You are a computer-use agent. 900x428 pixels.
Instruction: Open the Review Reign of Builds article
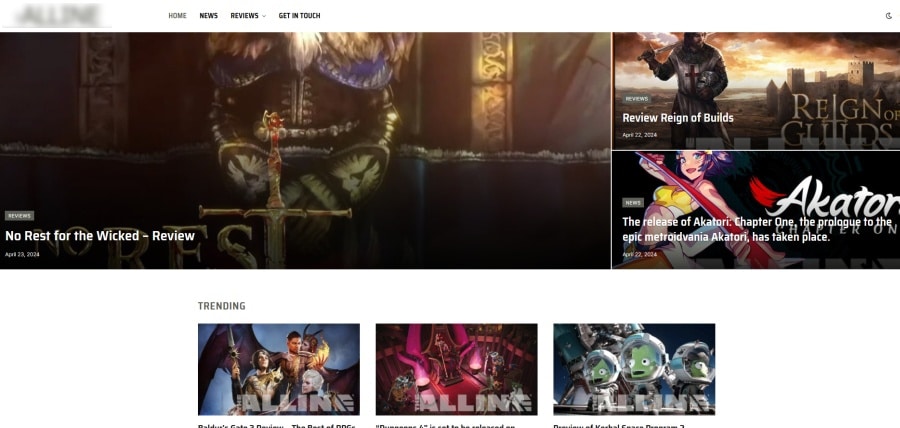[x=678, y=118]
